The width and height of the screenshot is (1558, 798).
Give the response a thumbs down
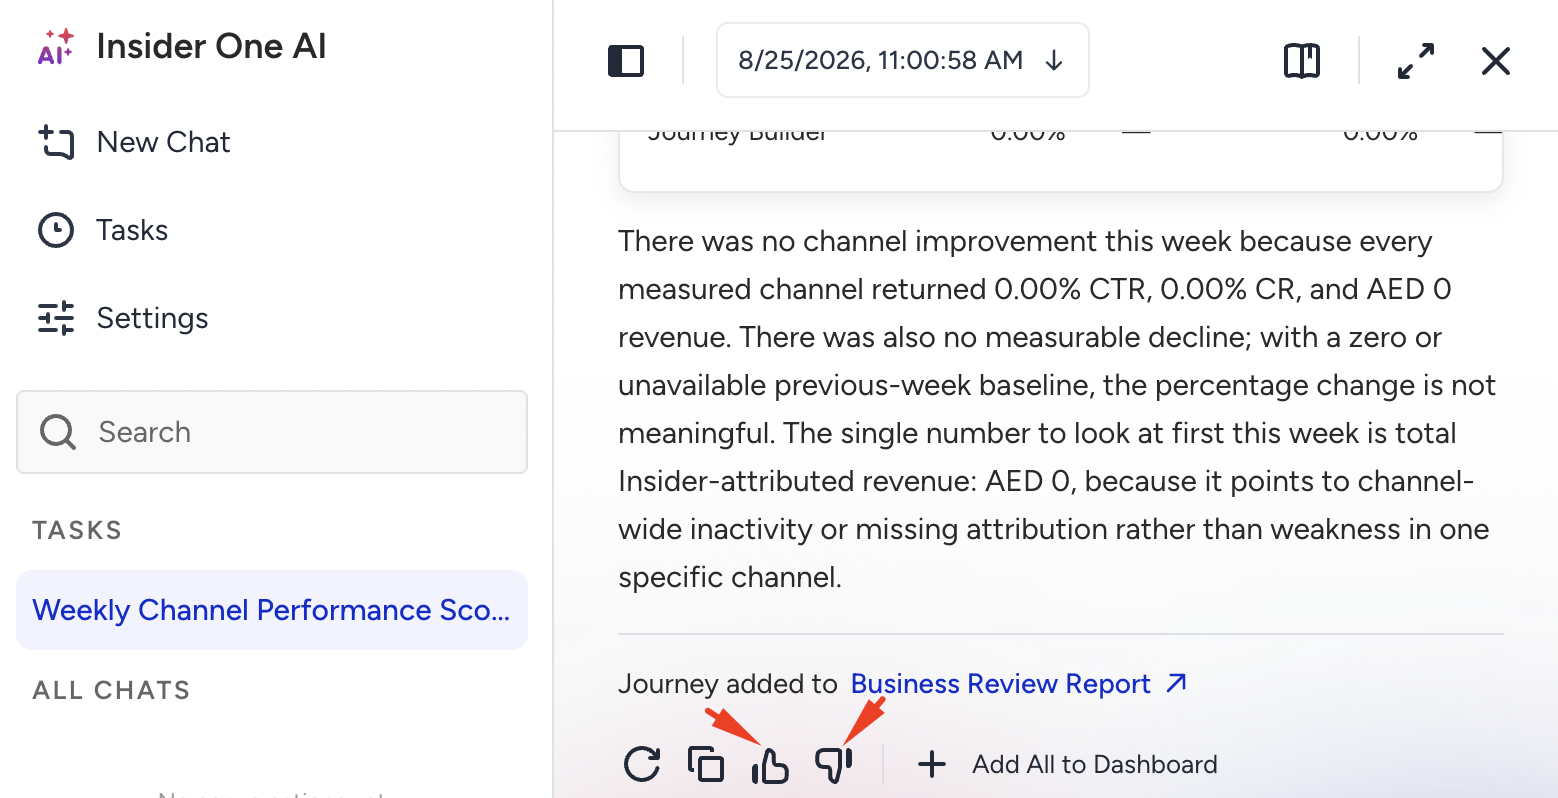point(834,765)
